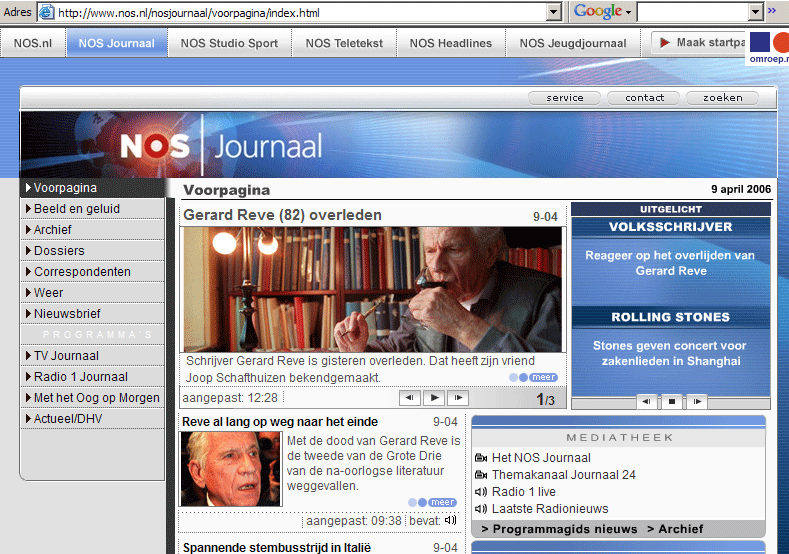Go to previous story in headline slideshow

tap(410, 398)
